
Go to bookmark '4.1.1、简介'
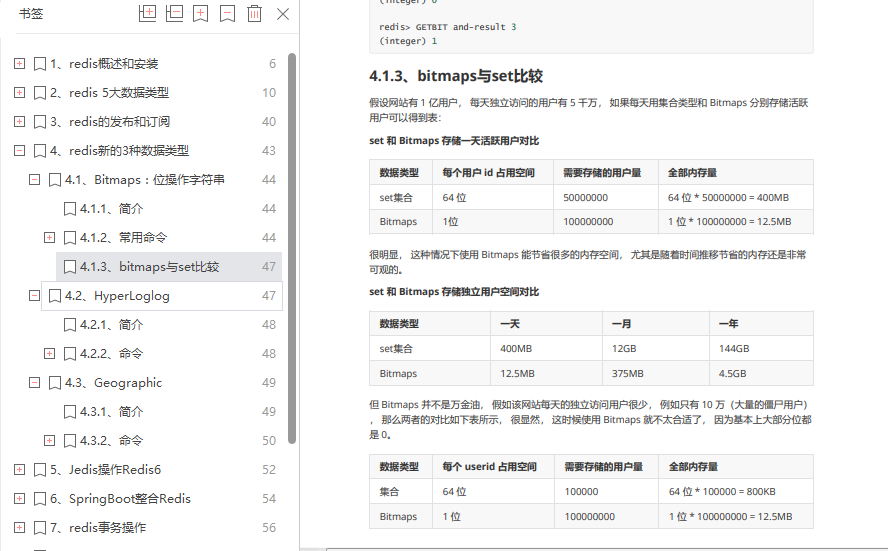coord(112,209)
